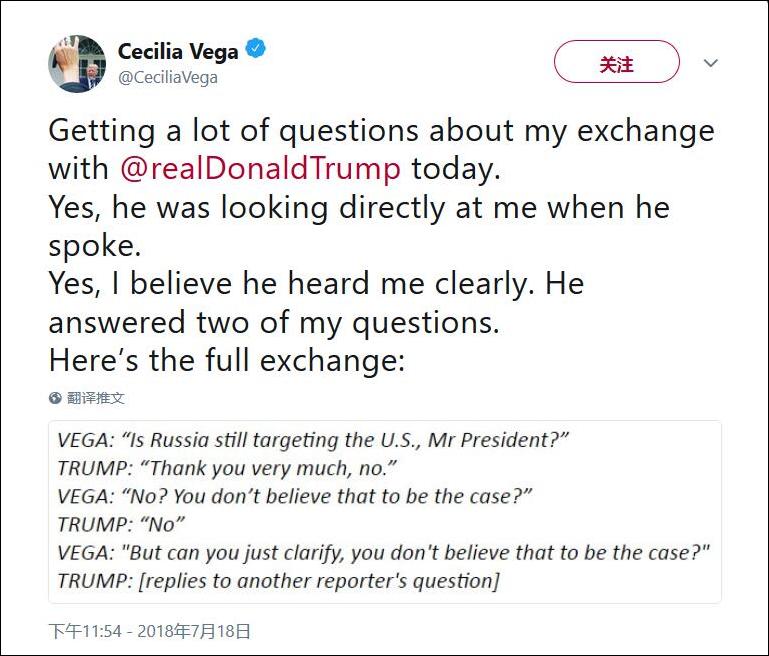Click the "Getting a lot of questions" line
The width and height of the screenshot is (769, 656).
click(381, 131)
